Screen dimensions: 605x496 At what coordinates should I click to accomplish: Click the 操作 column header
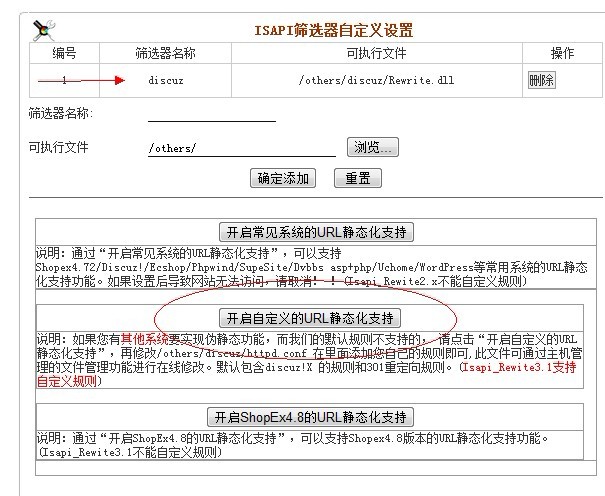[x=562, y=52]
